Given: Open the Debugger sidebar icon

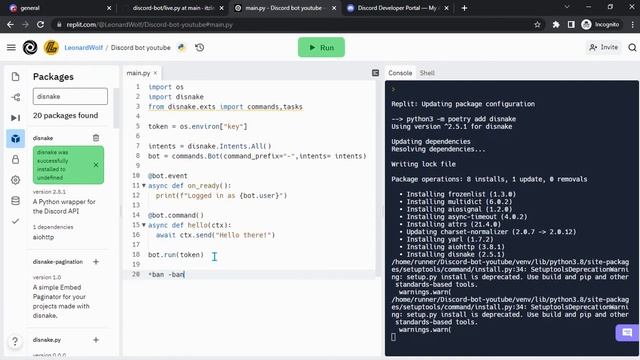Looking at the screenshot, I should [16, 118].
